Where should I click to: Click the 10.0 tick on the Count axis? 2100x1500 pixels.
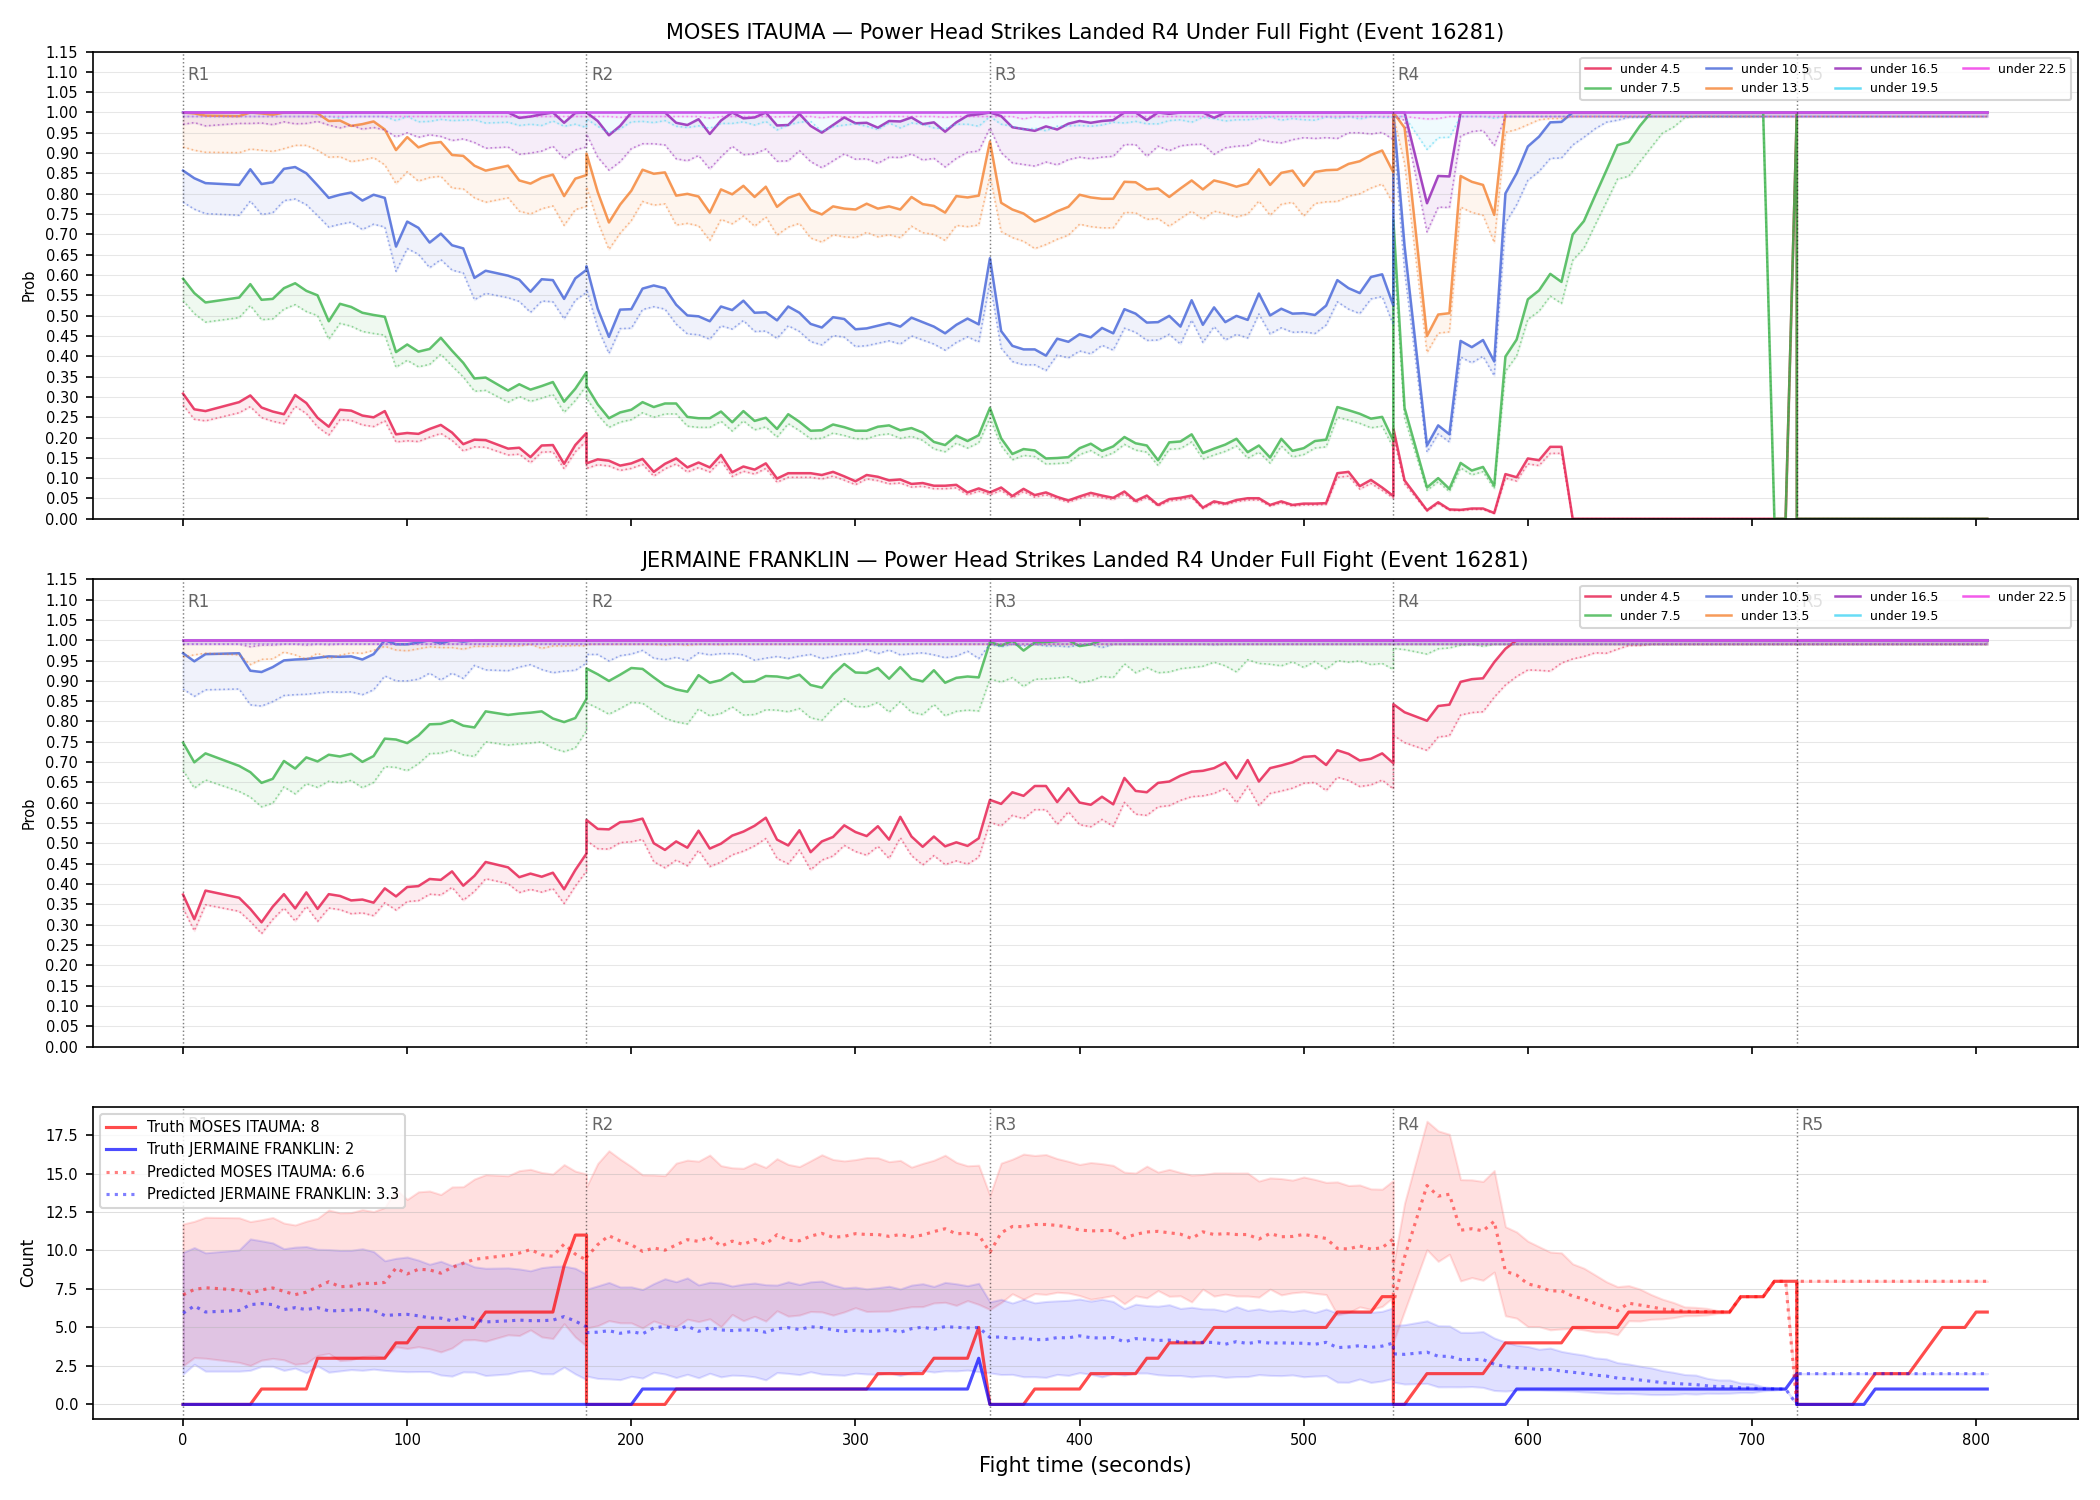[x=62, y=1251]
